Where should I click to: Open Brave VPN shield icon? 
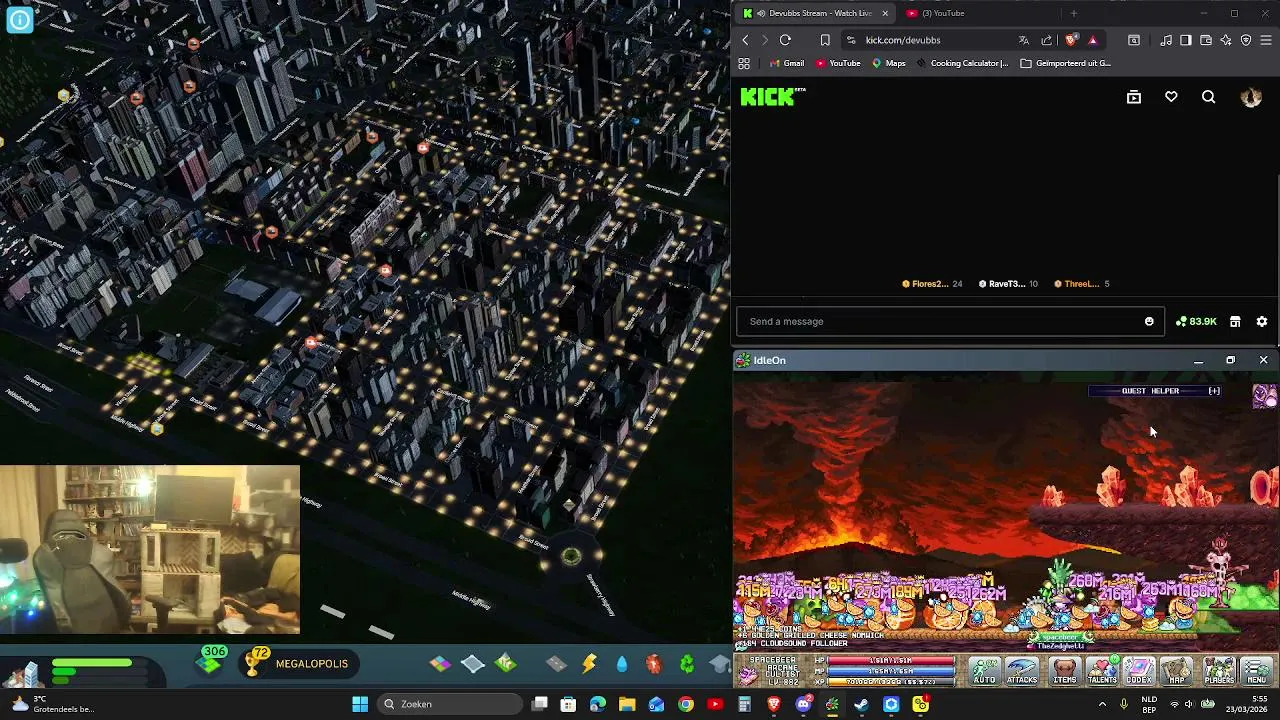(1246, 40)
